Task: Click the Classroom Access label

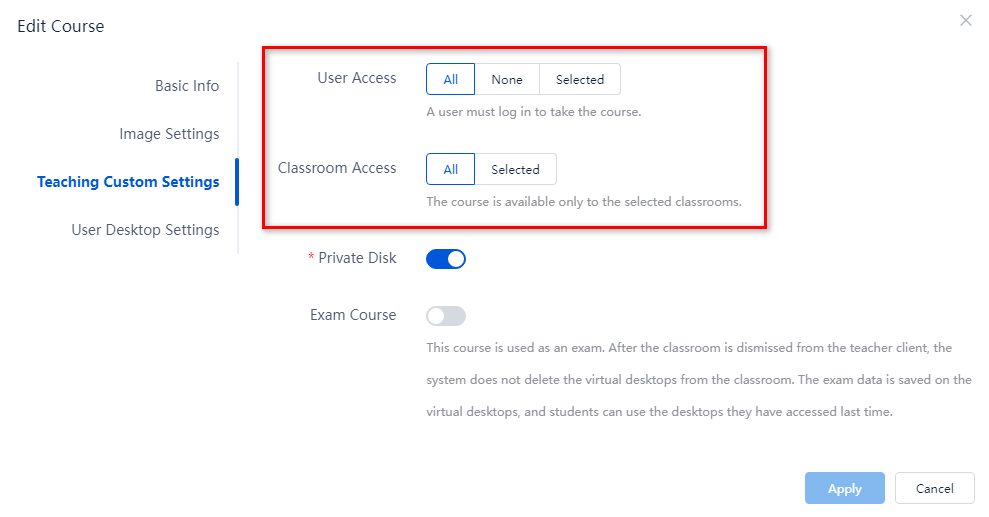Action: (x=337, y=168)
